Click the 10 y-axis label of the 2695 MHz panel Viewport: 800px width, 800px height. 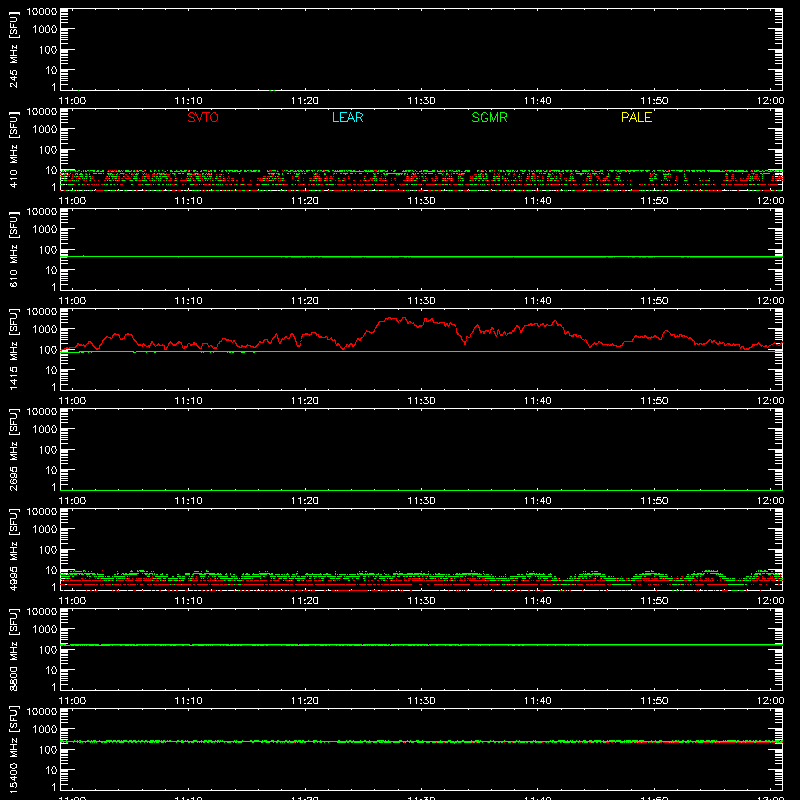point(51,470)
